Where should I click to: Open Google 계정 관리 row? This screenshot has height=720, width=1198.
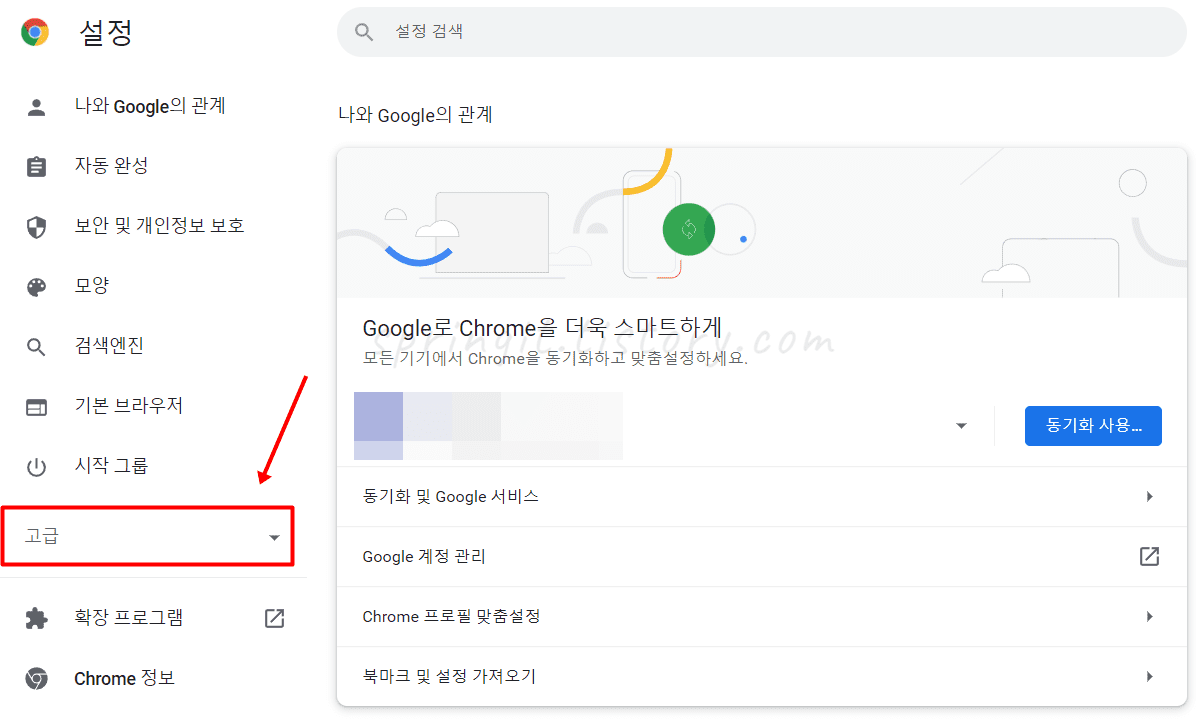point(761,556)
